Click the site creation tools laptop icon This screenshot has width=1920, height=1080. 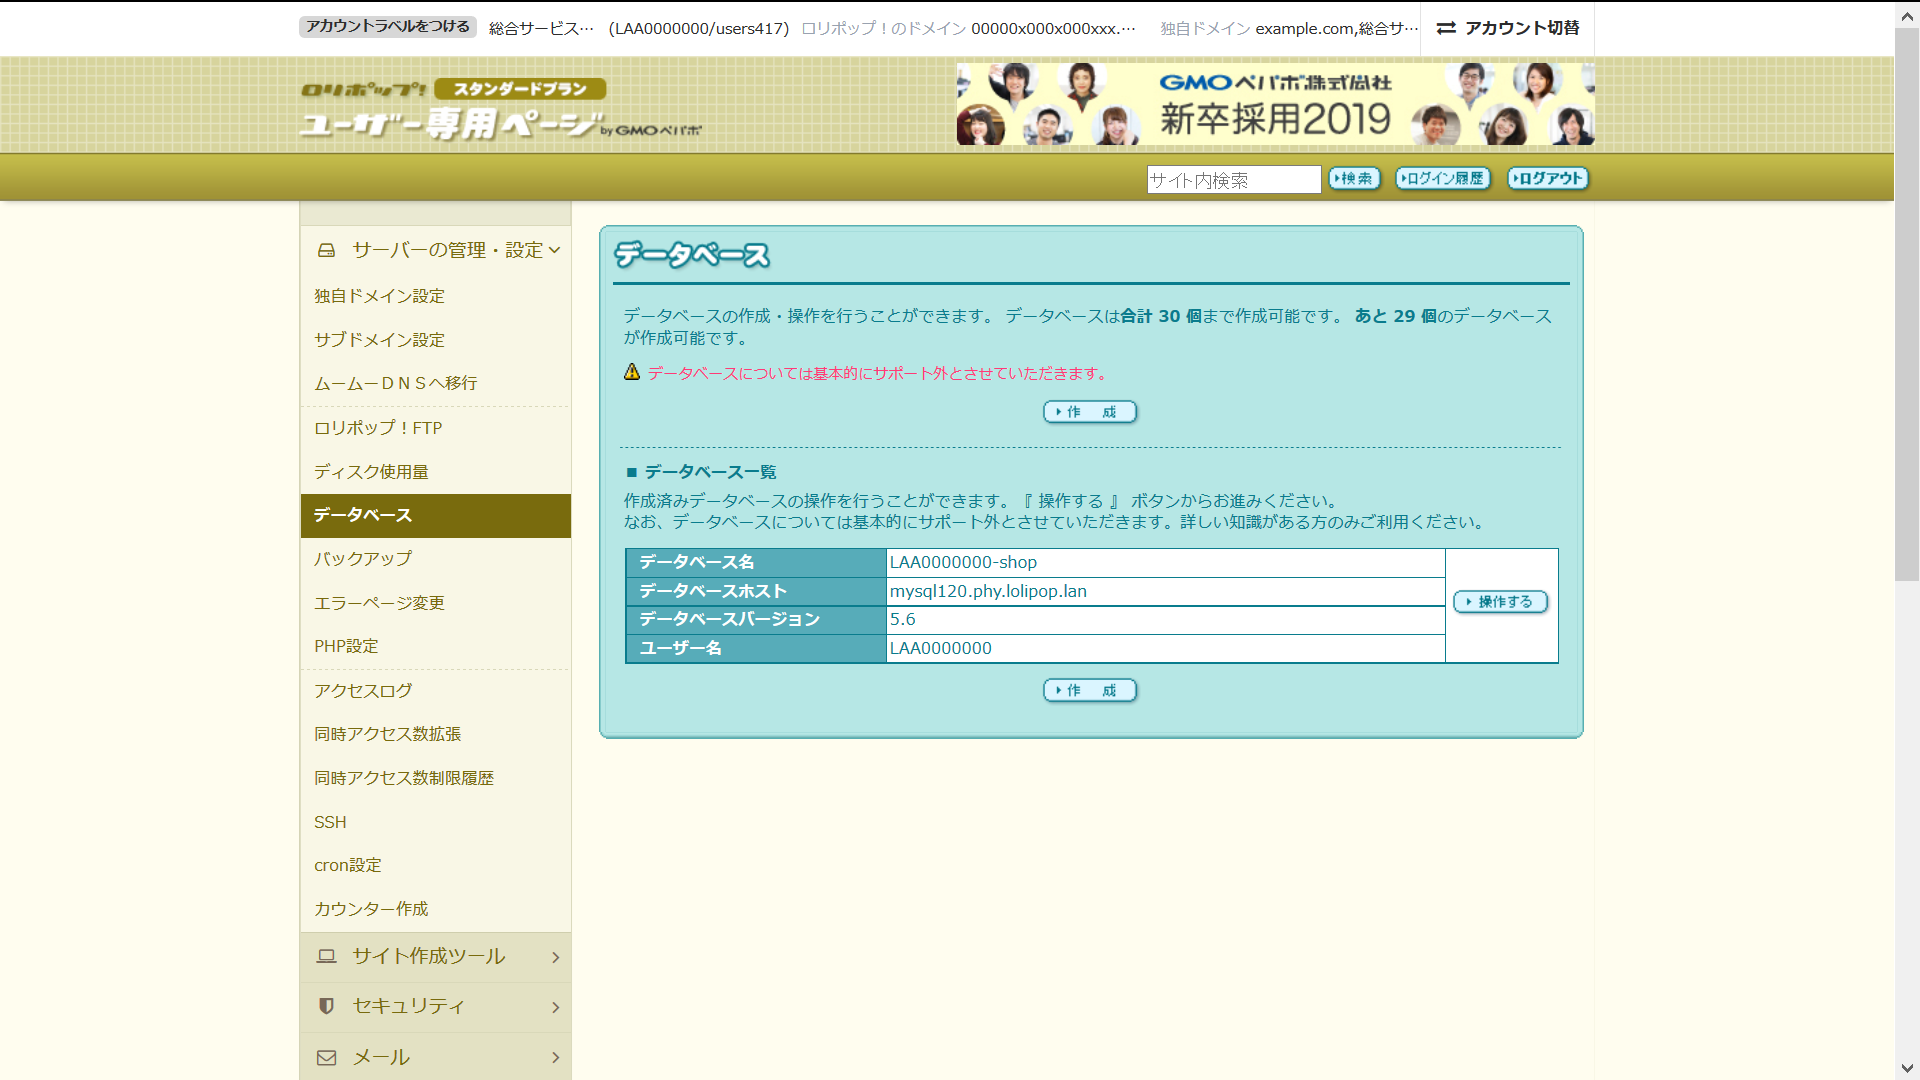point(326,956)
